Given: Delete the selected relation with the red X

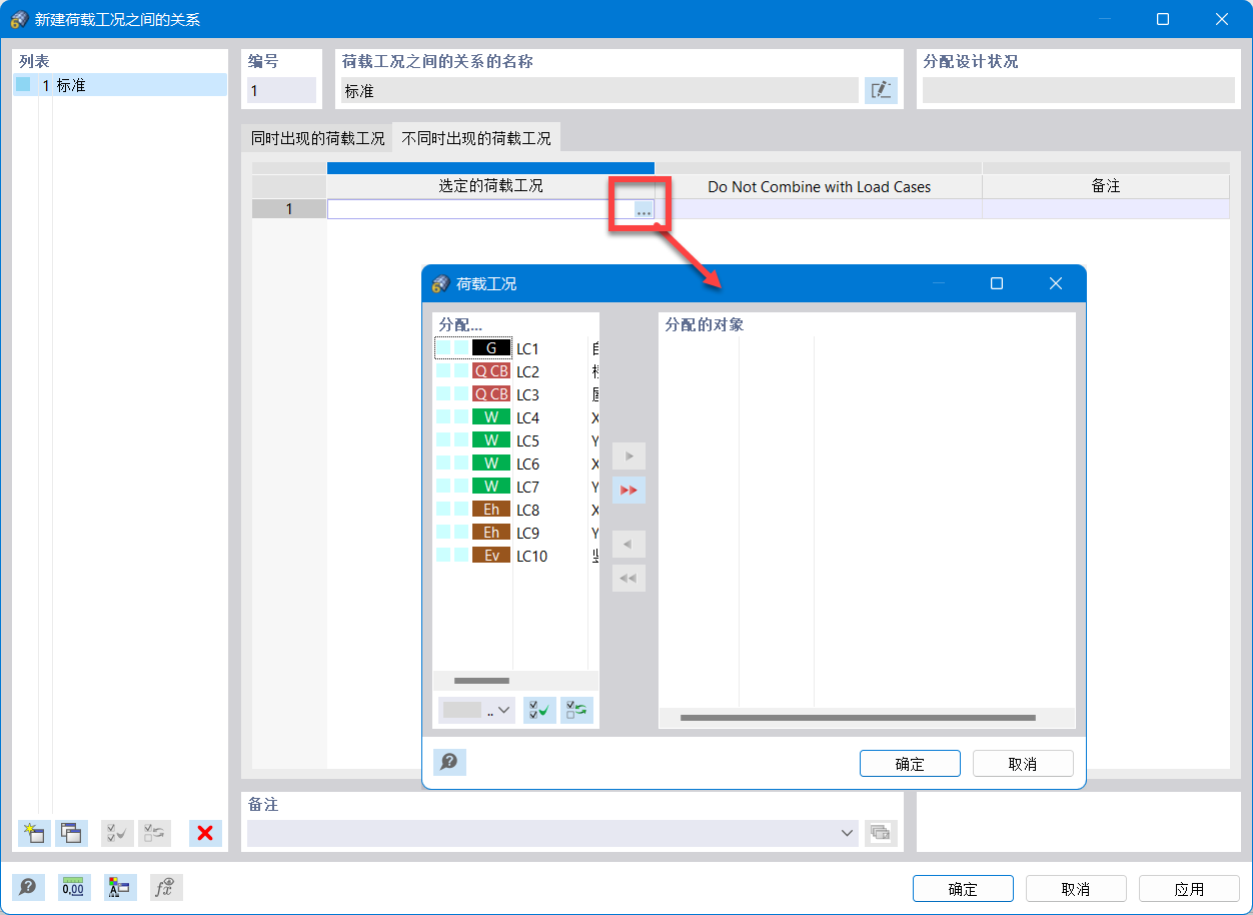Looking at the screenshot, I should tap(205, 832).
